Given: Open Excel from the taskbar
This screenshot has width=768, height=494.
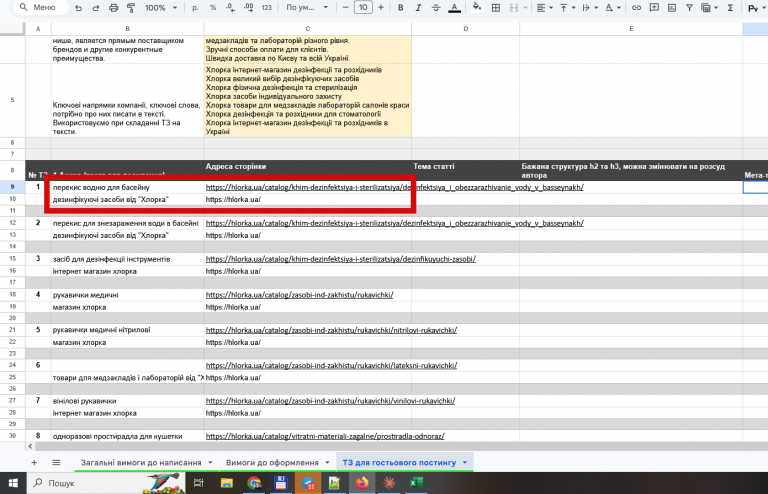Looking at the screenshot, I should 416,483.
